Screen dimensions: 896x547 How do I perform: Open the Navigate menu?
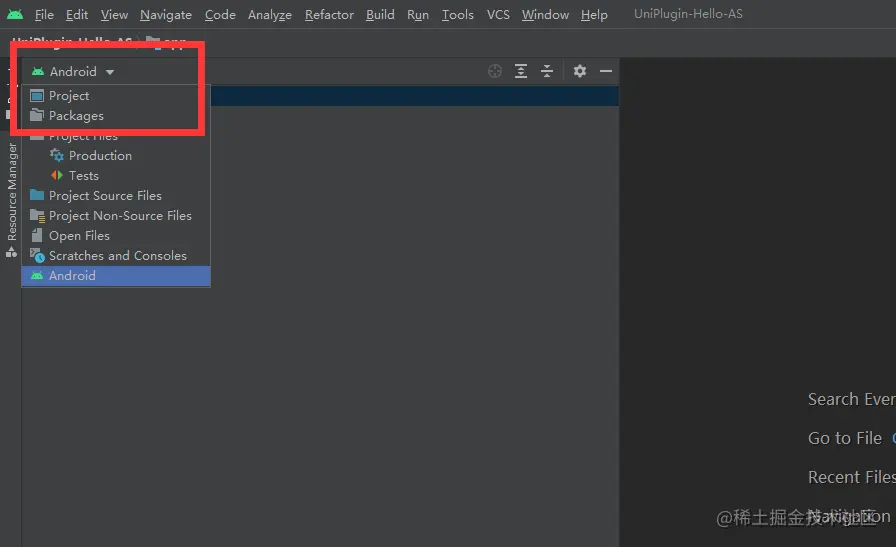pos(166,14)
